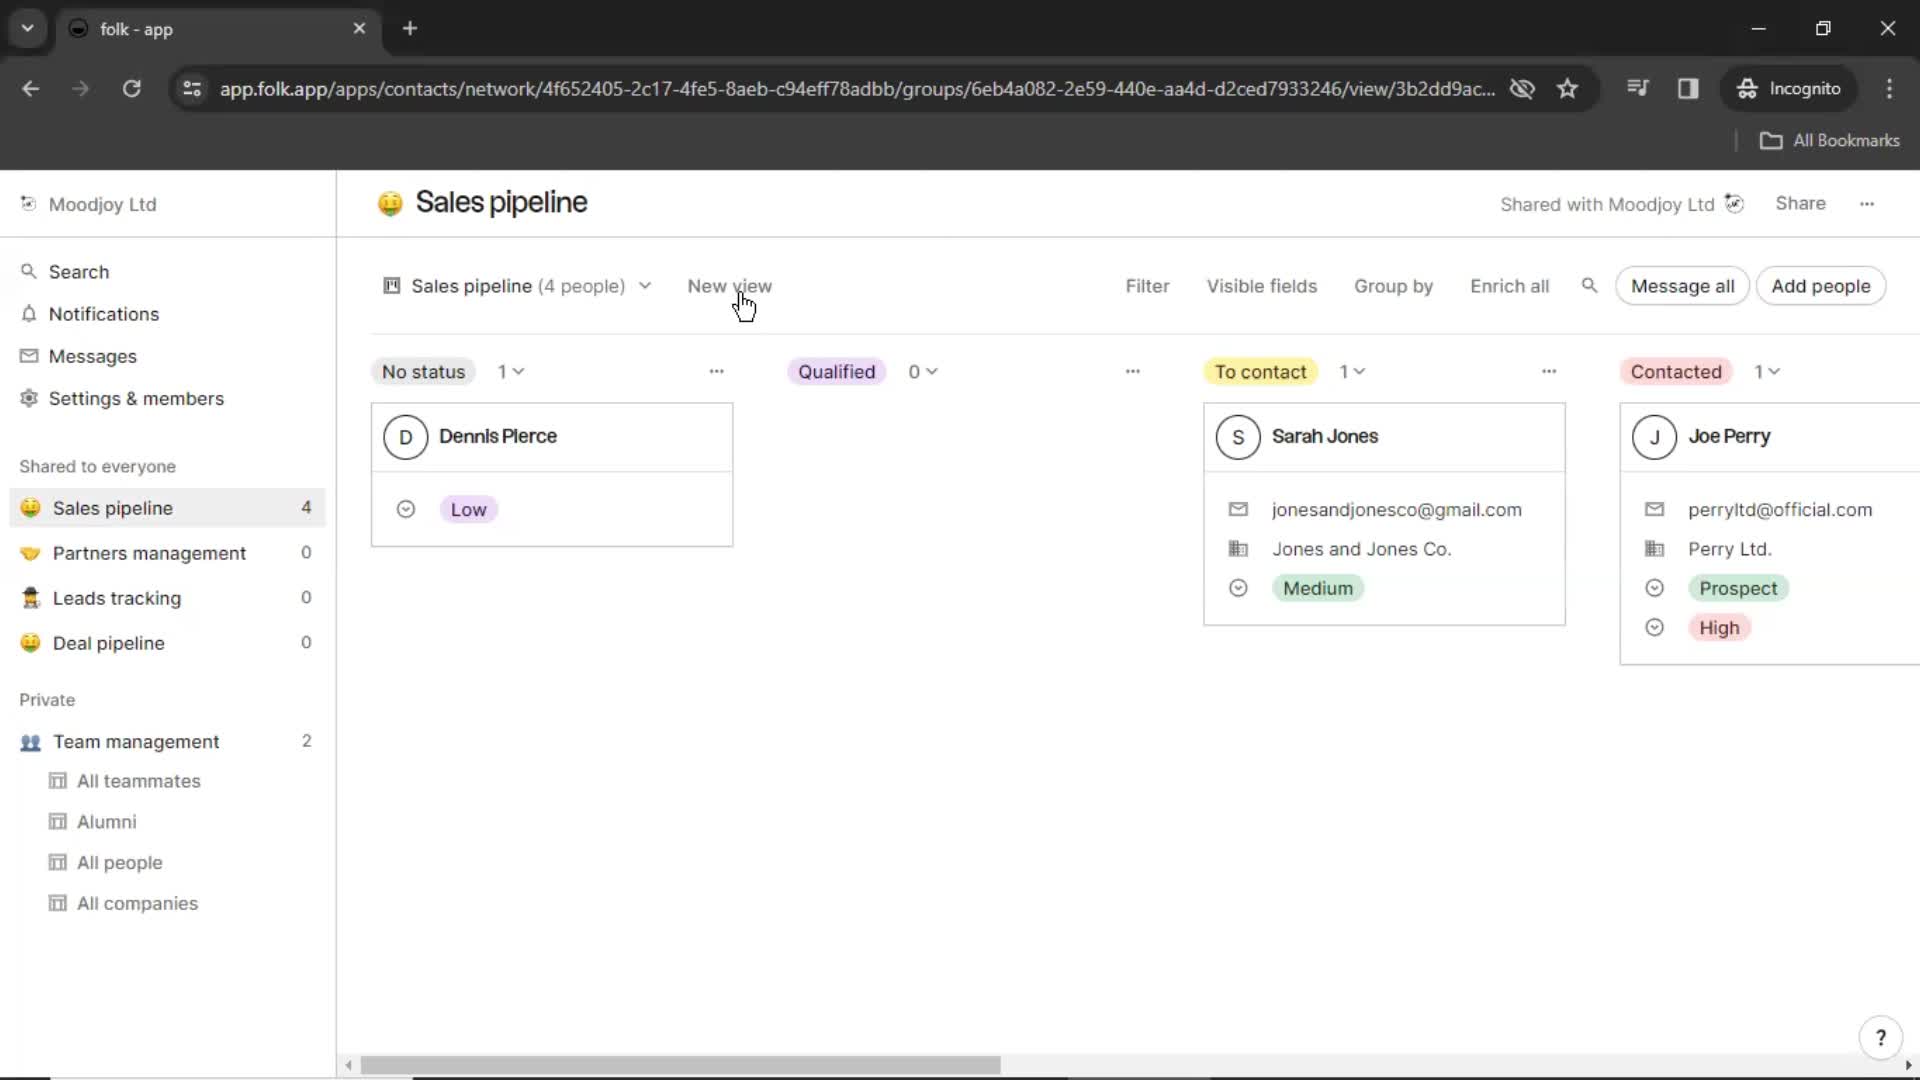Click the Filter icon for pipeline
Image resolution: width=1920 pixels, height=1080 pixels.
pos(1146,286)
